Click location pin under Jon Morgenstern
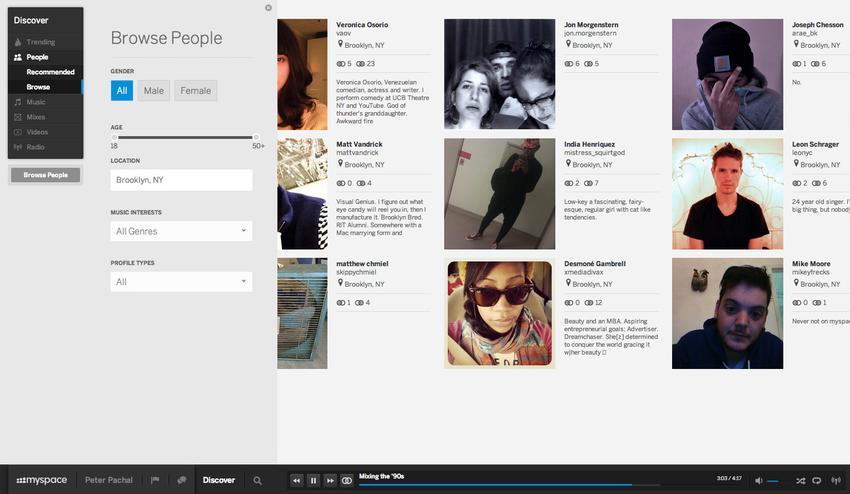This screenshot has height=494, width=850. 568,44
